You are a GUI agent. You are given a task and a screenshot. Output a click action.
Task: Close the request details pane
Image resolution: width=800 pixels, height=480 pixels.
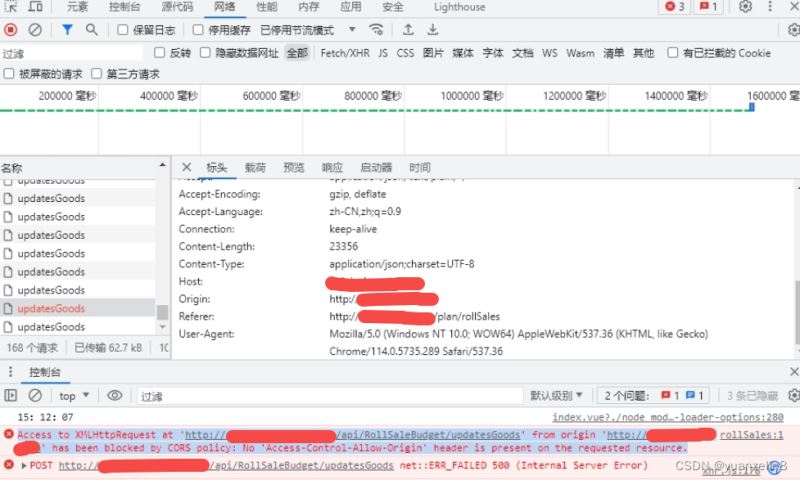(186, 167)
